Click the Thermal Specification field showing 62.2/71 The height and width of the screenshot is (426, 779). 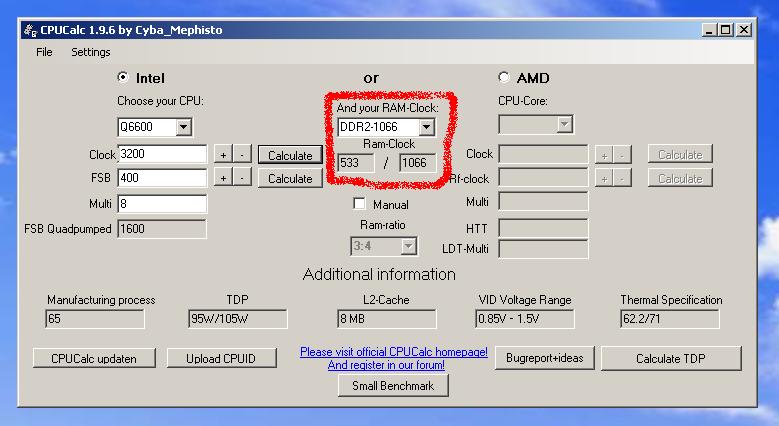click(670, 319)
